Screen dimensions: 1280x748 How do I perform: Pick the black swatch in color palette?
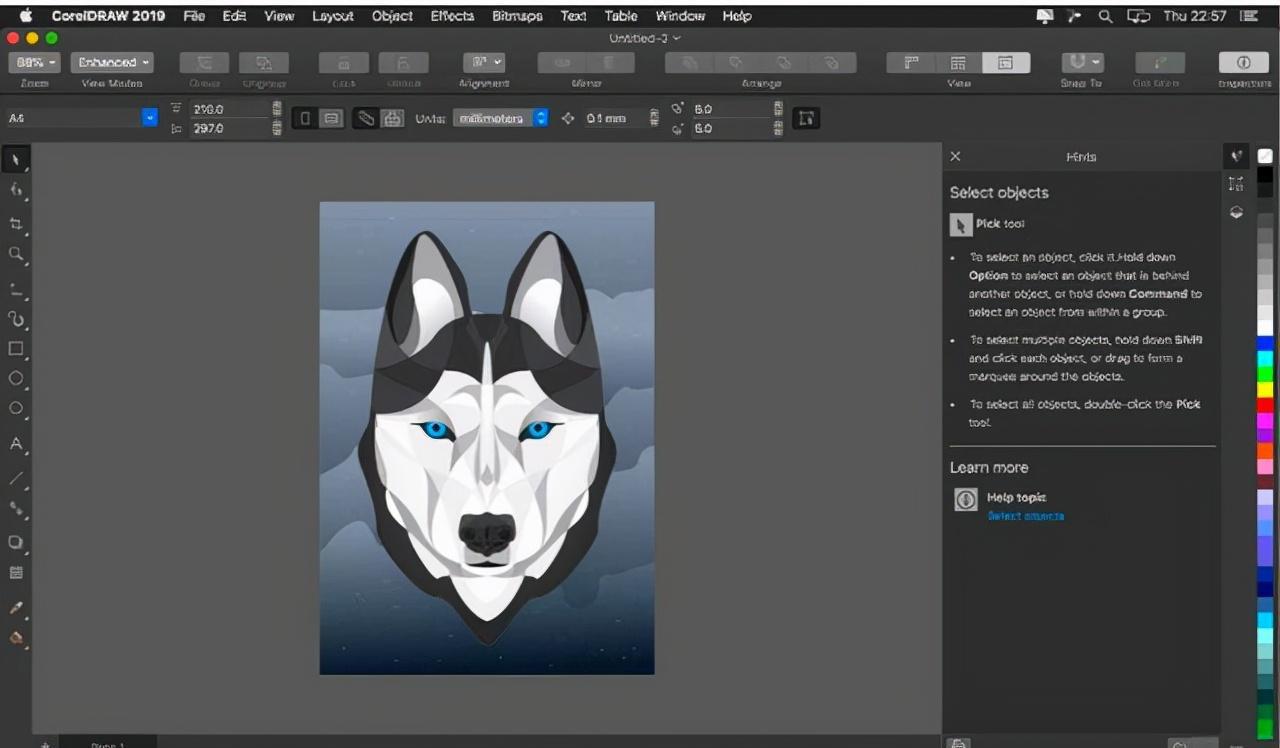click(x=1265, y=174)
